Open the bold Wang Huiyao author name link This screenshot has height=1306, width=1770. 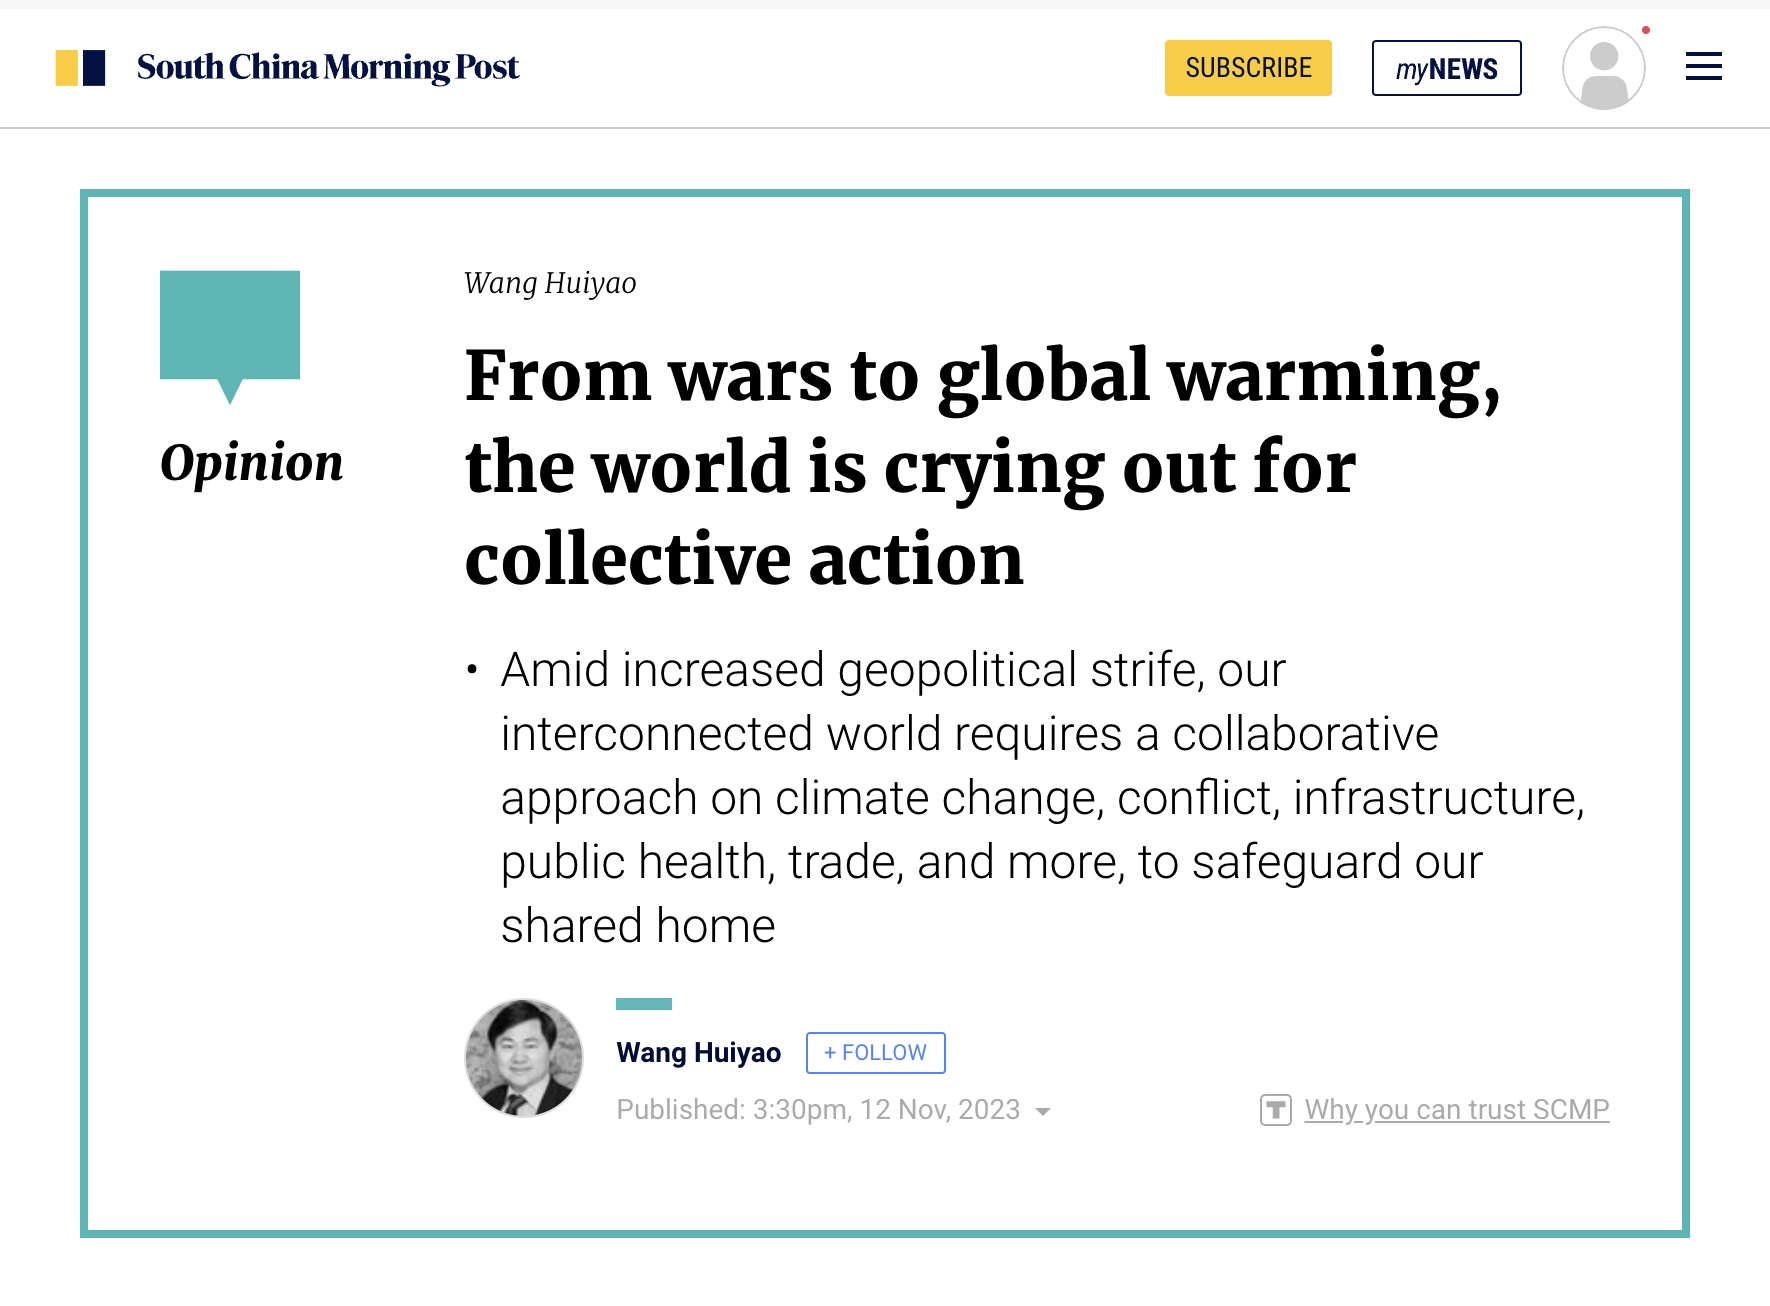coord(698,1053)
